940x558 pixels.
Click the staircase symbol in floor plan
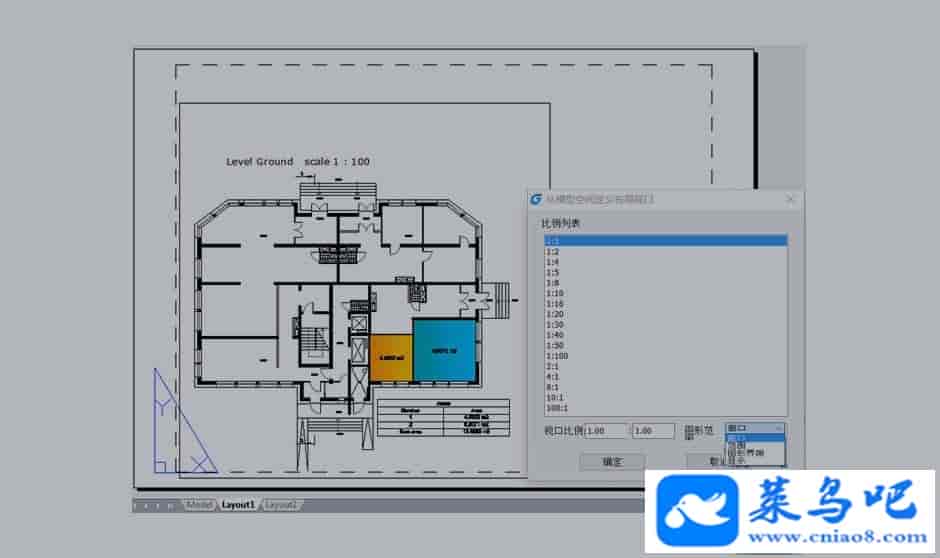[313, 338]
